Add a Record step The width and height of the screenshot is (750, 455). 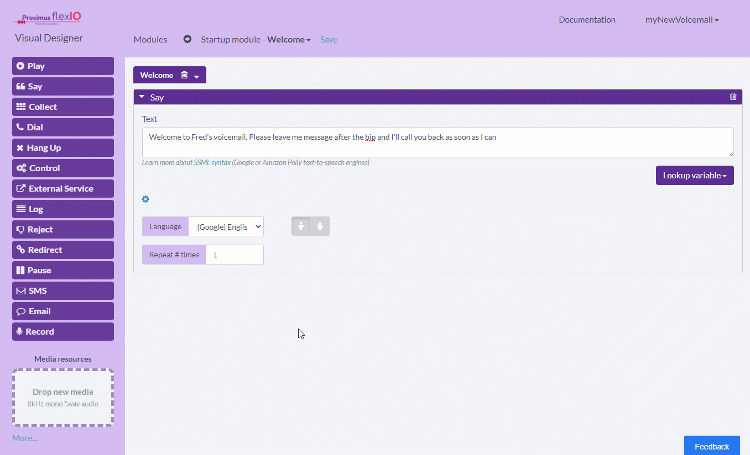tap(63, 332)
